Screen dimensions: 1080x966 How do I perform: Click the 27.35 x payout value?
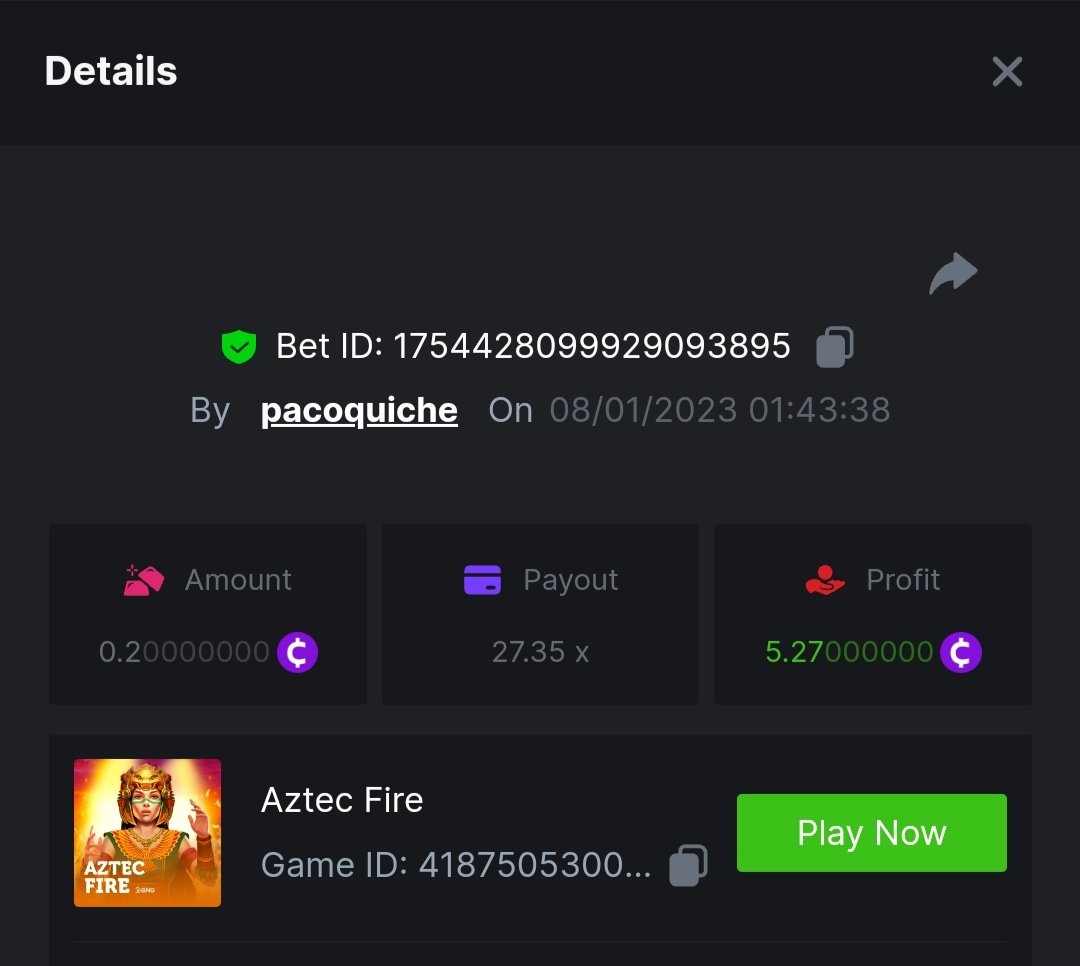pyautogui.click(x=540, y=653)
